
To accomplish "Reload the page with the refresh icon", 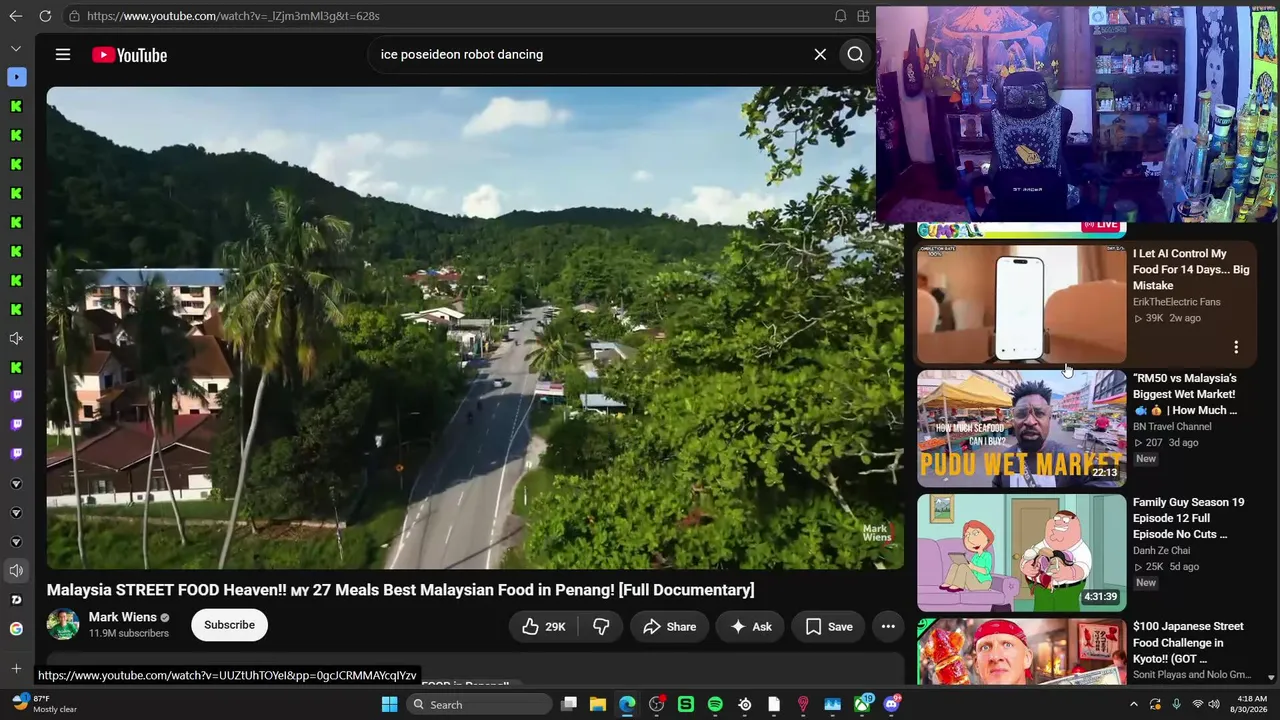I will click(45, 16).
